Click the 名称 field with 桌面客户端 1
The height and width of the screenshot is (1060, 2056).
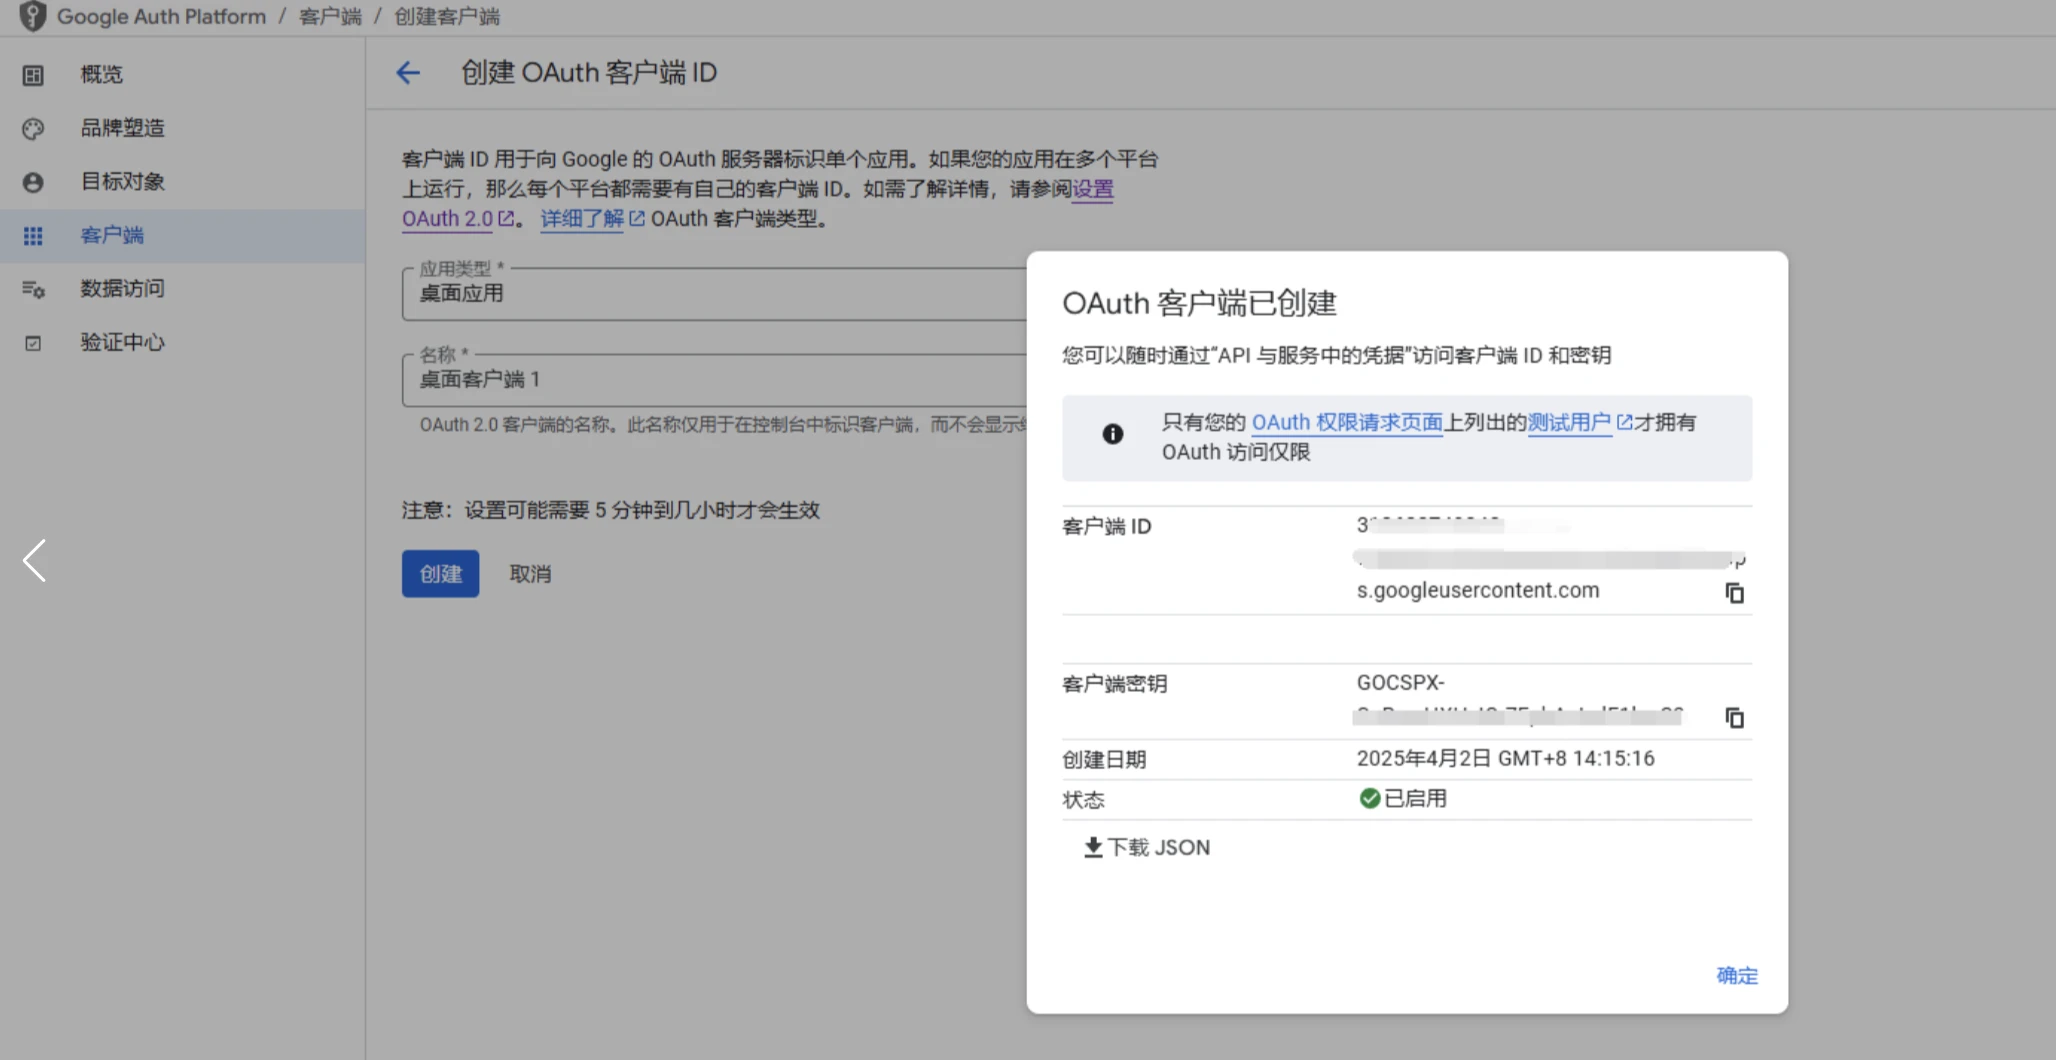tap(714, 380)
